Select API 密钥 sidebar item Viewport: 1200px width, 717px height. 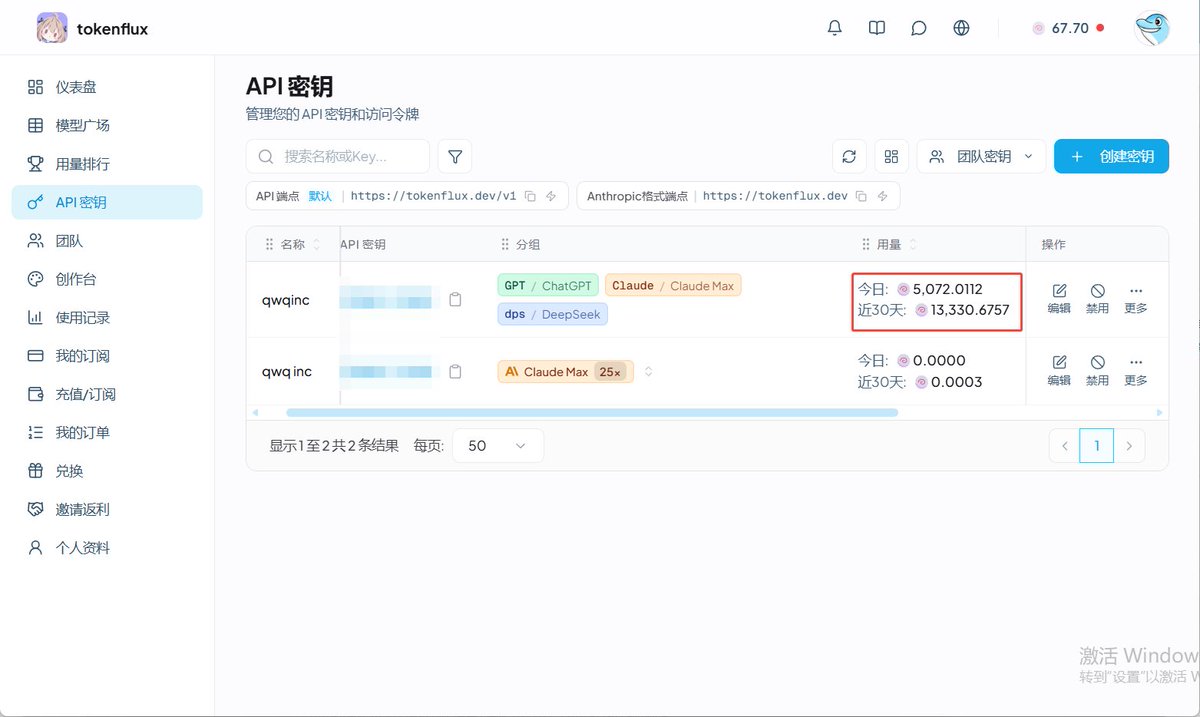tap(107, 202)
